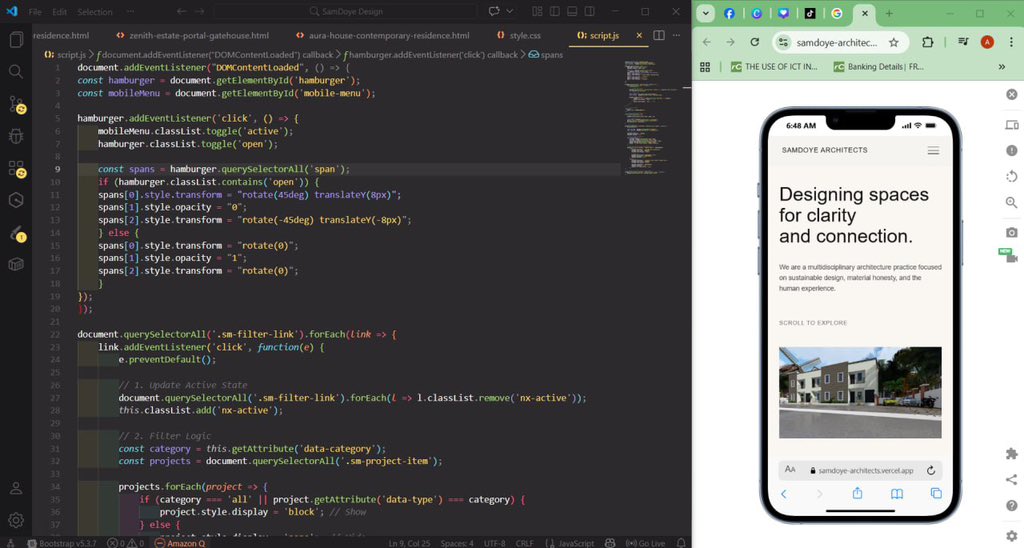Switch to the Facebook tab in Chrome
Viewport: 1024px width, 548px height.
click(x=729, y=13)
